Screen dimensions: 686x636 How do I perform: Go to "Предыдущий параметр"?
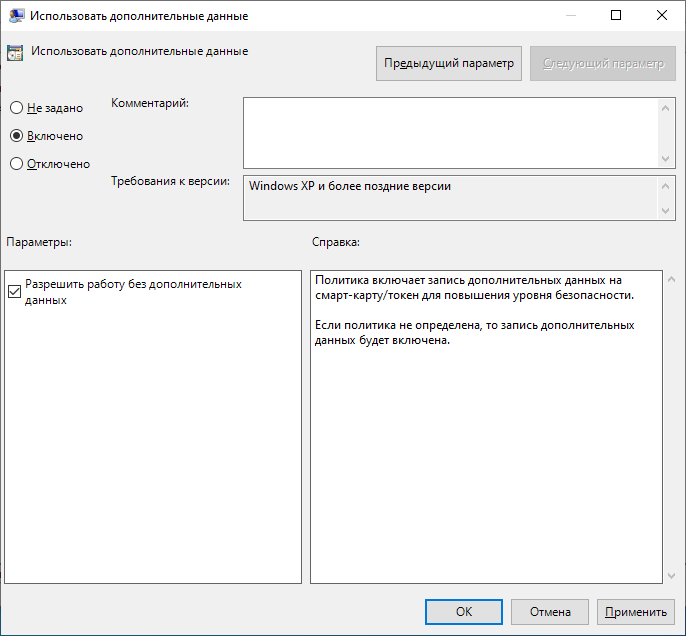[x=449, y=63]
